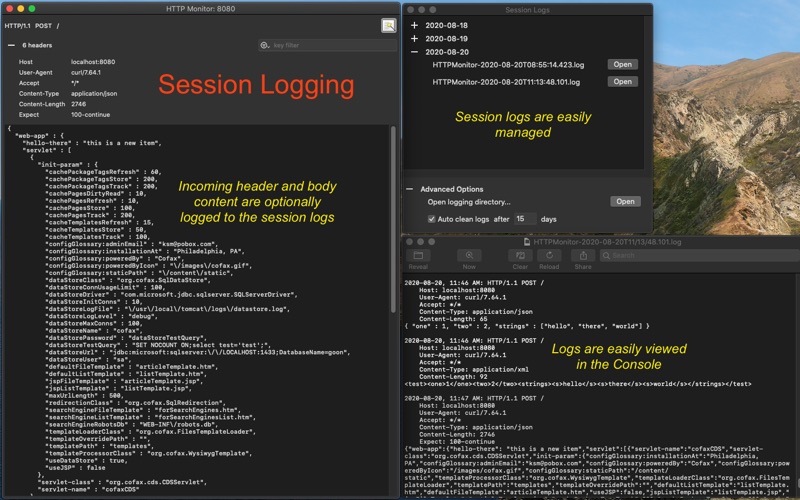Click the auto clean days field showing 15
Viewport: 800px width, 500px height.
click(x=524, y=218)
